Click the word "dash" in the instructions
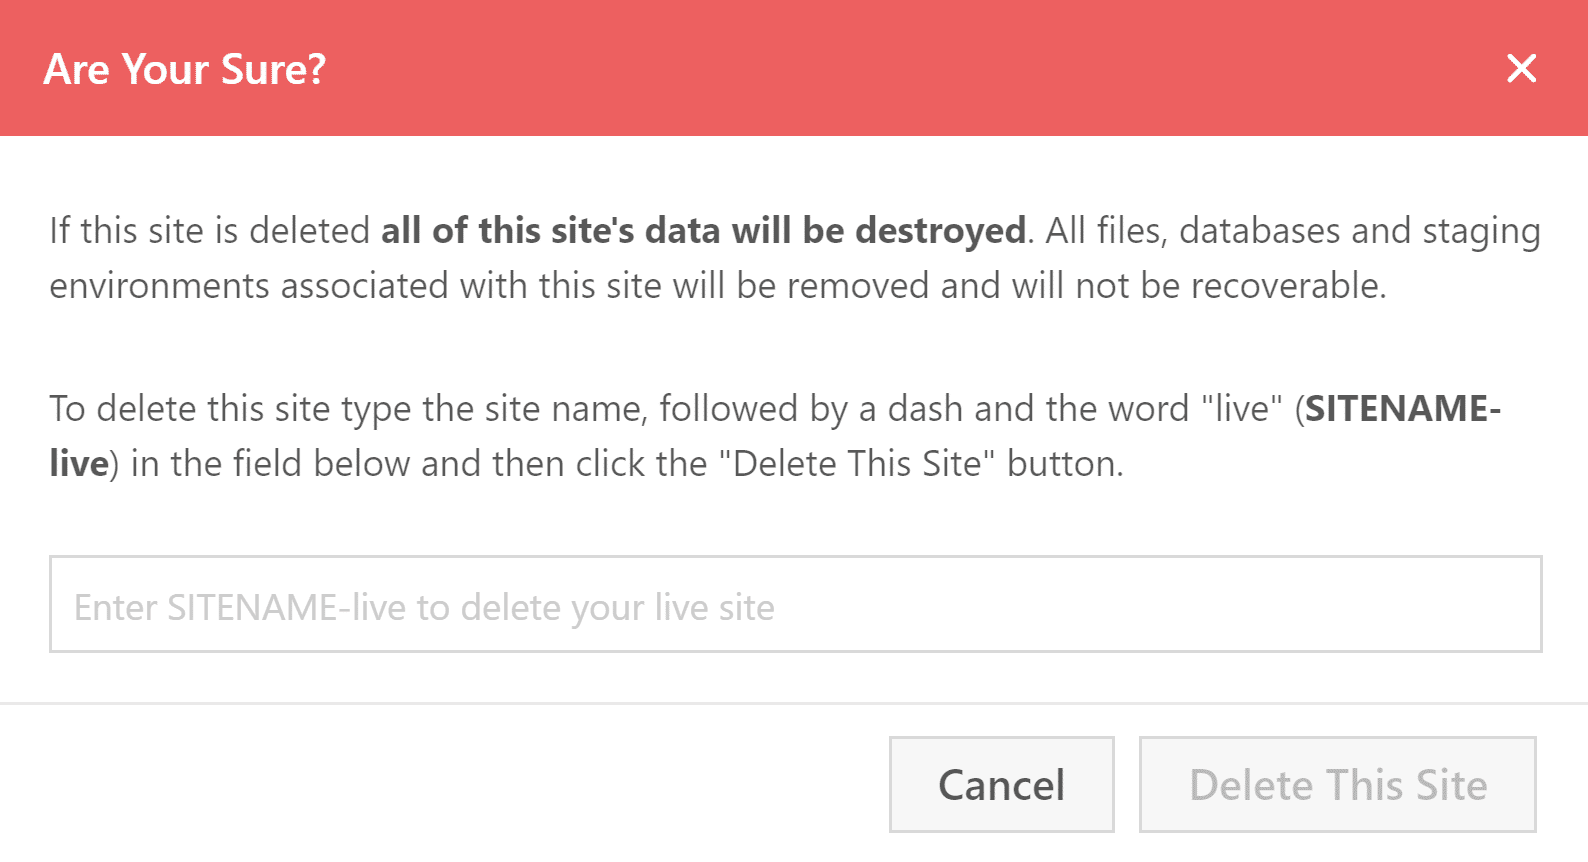 tap(925, 409)
